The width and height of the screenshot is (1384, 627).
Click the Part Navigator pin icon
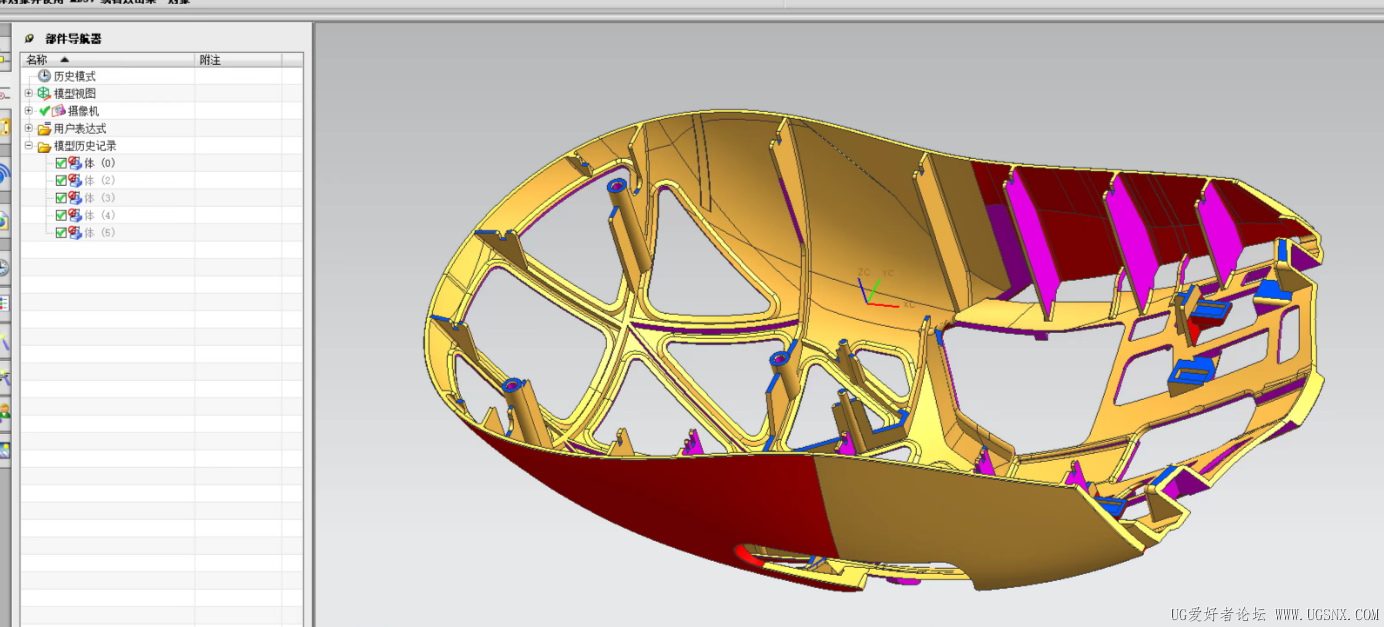(x=29, y=39)
